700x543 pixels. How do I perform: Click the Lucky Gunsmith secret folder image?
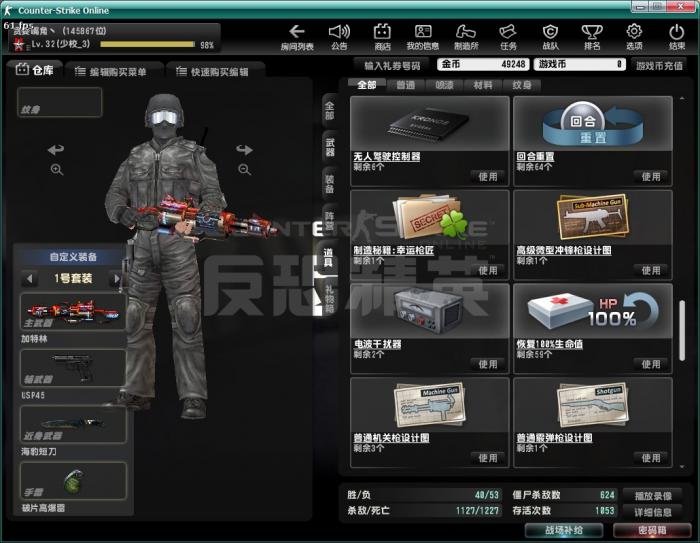tap(429, 217)
